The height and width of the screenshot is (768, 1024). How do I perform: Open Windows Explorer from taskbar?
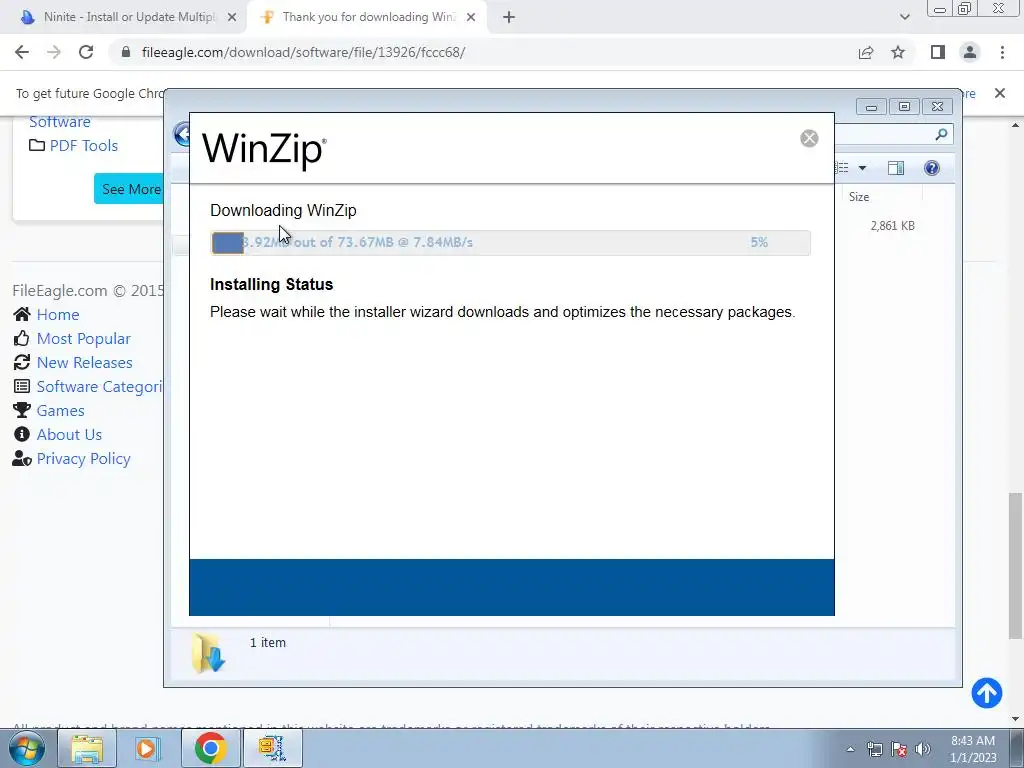87,748
